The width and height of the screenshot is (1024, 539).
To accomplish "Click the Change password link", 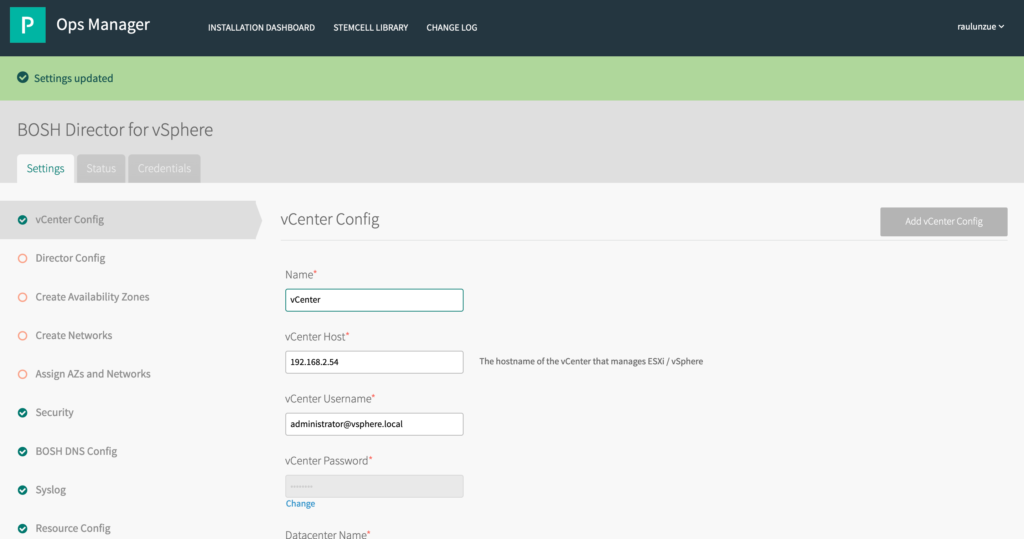I will click(x=300, y=504).
